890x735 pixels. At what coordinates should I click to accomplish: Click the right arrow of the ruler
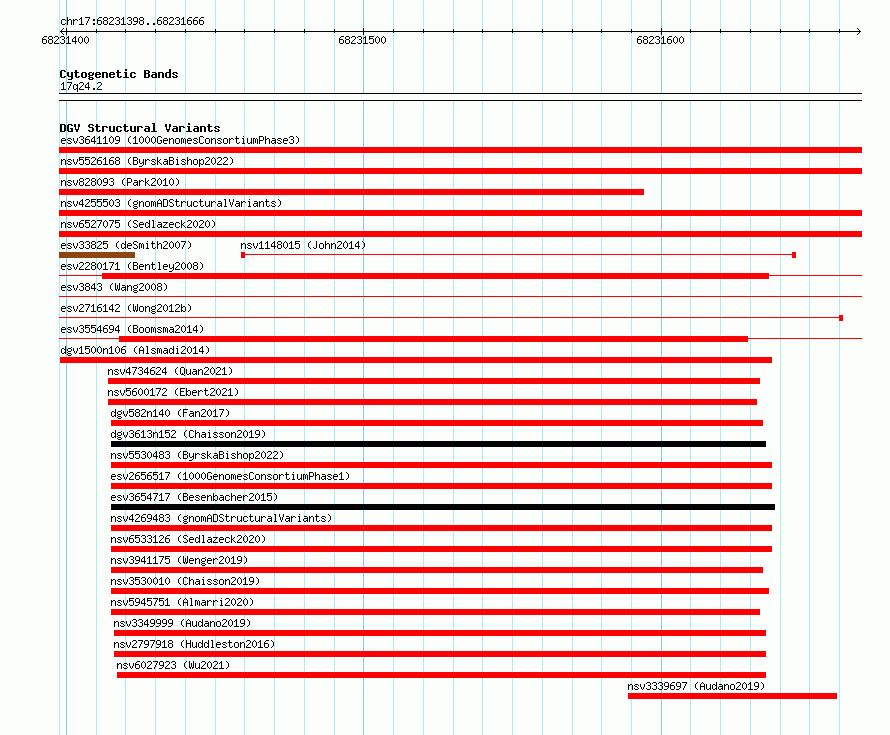858,31
